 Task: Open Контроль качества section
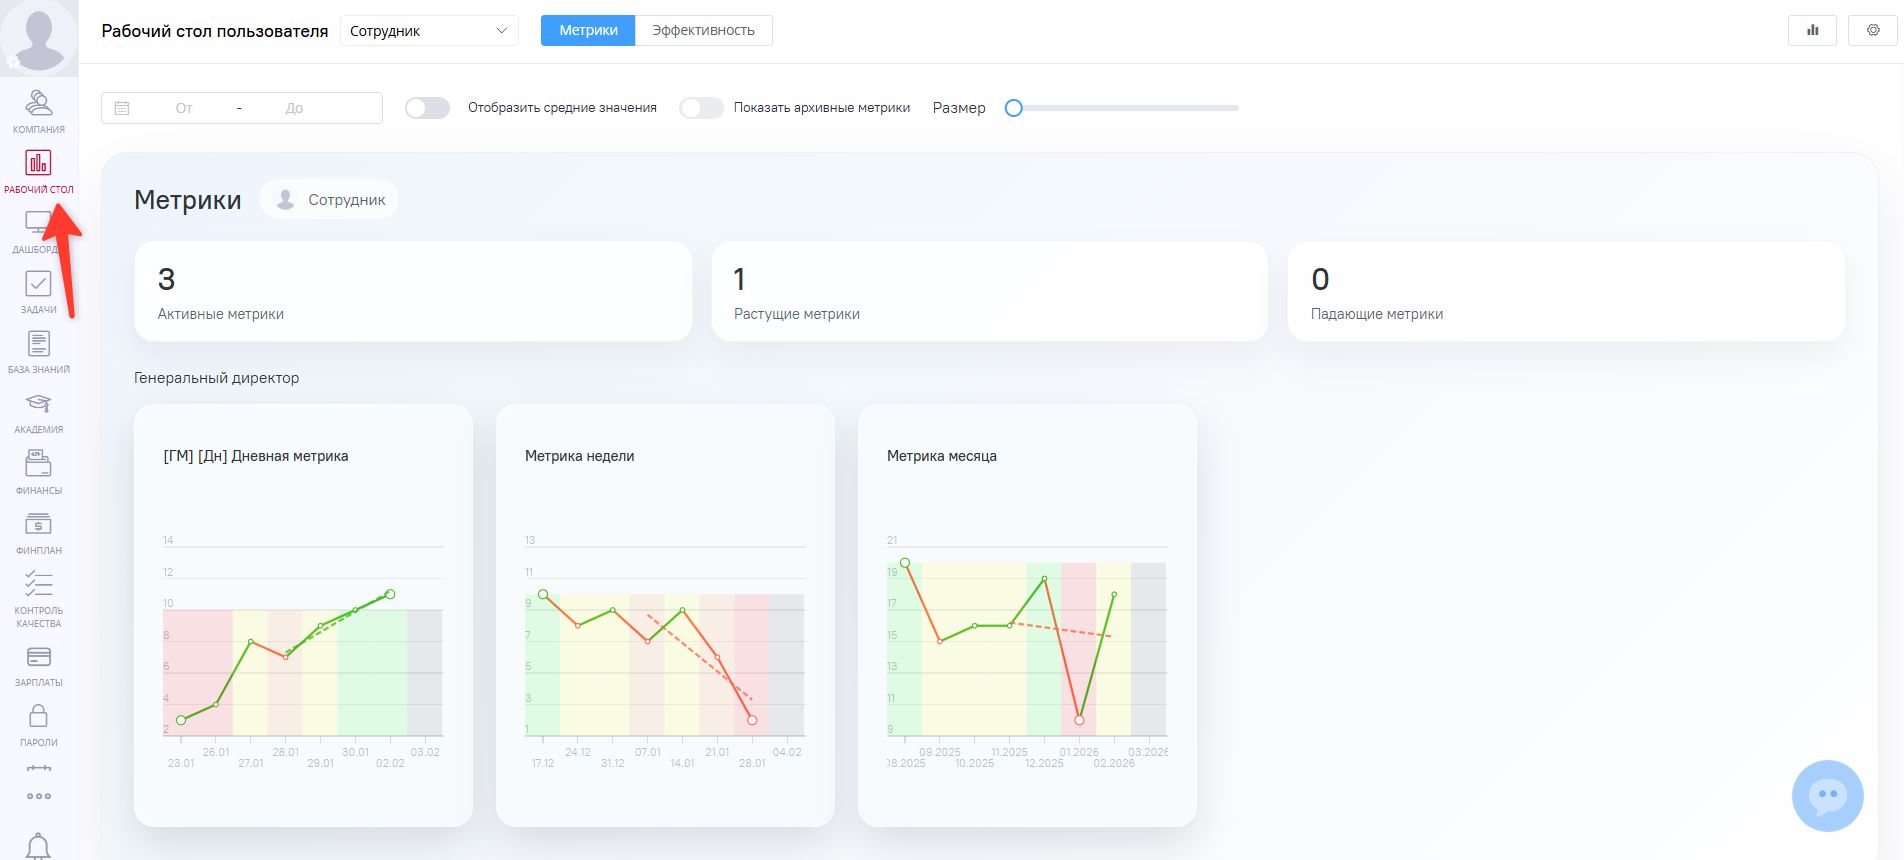point(38,598)
